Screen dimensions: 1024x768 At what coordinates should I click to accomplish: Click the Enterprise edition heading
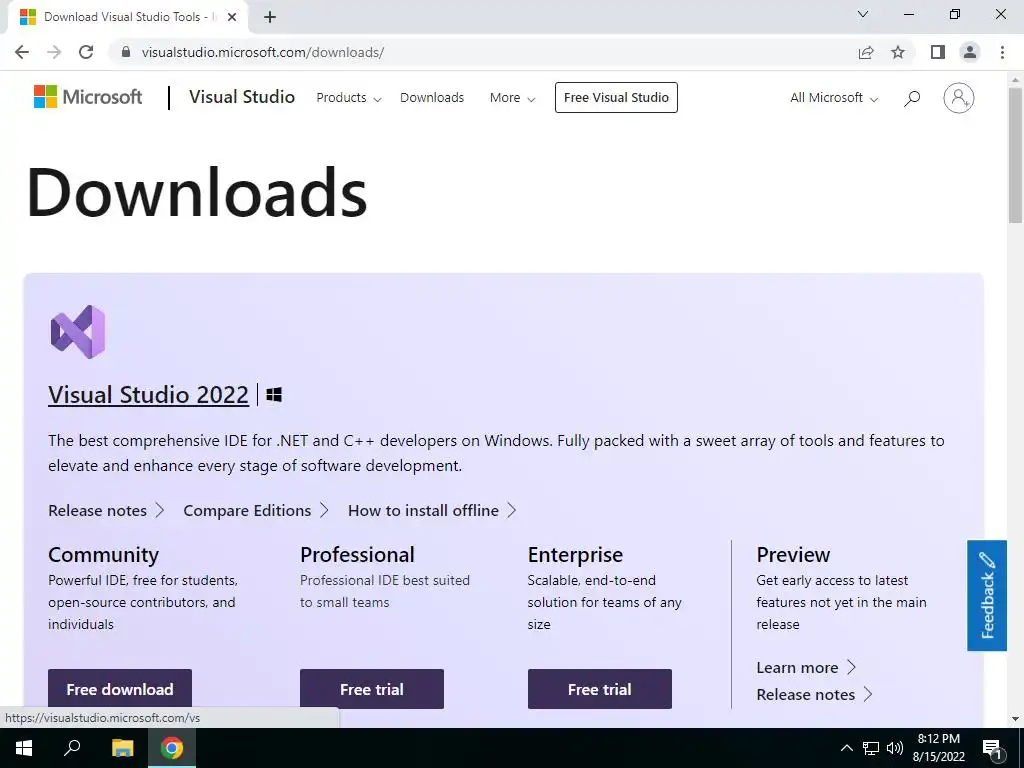pos(575,554)
